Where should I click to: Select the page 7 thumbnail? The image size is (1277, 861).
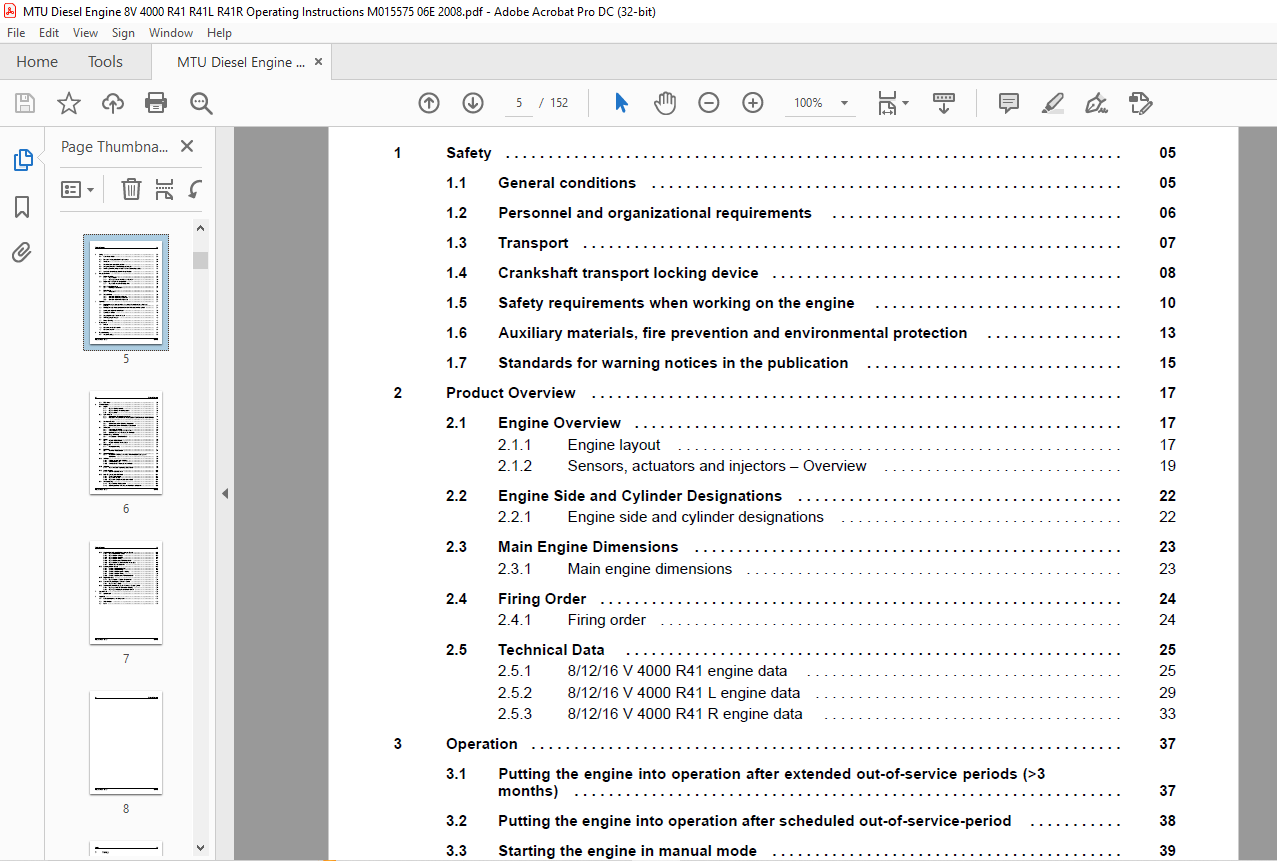tap(126, 593)
